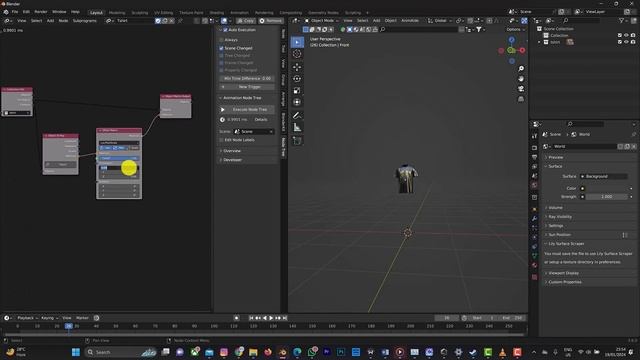Enable the Always checkbox
The image size is (640, 360).
222,40
